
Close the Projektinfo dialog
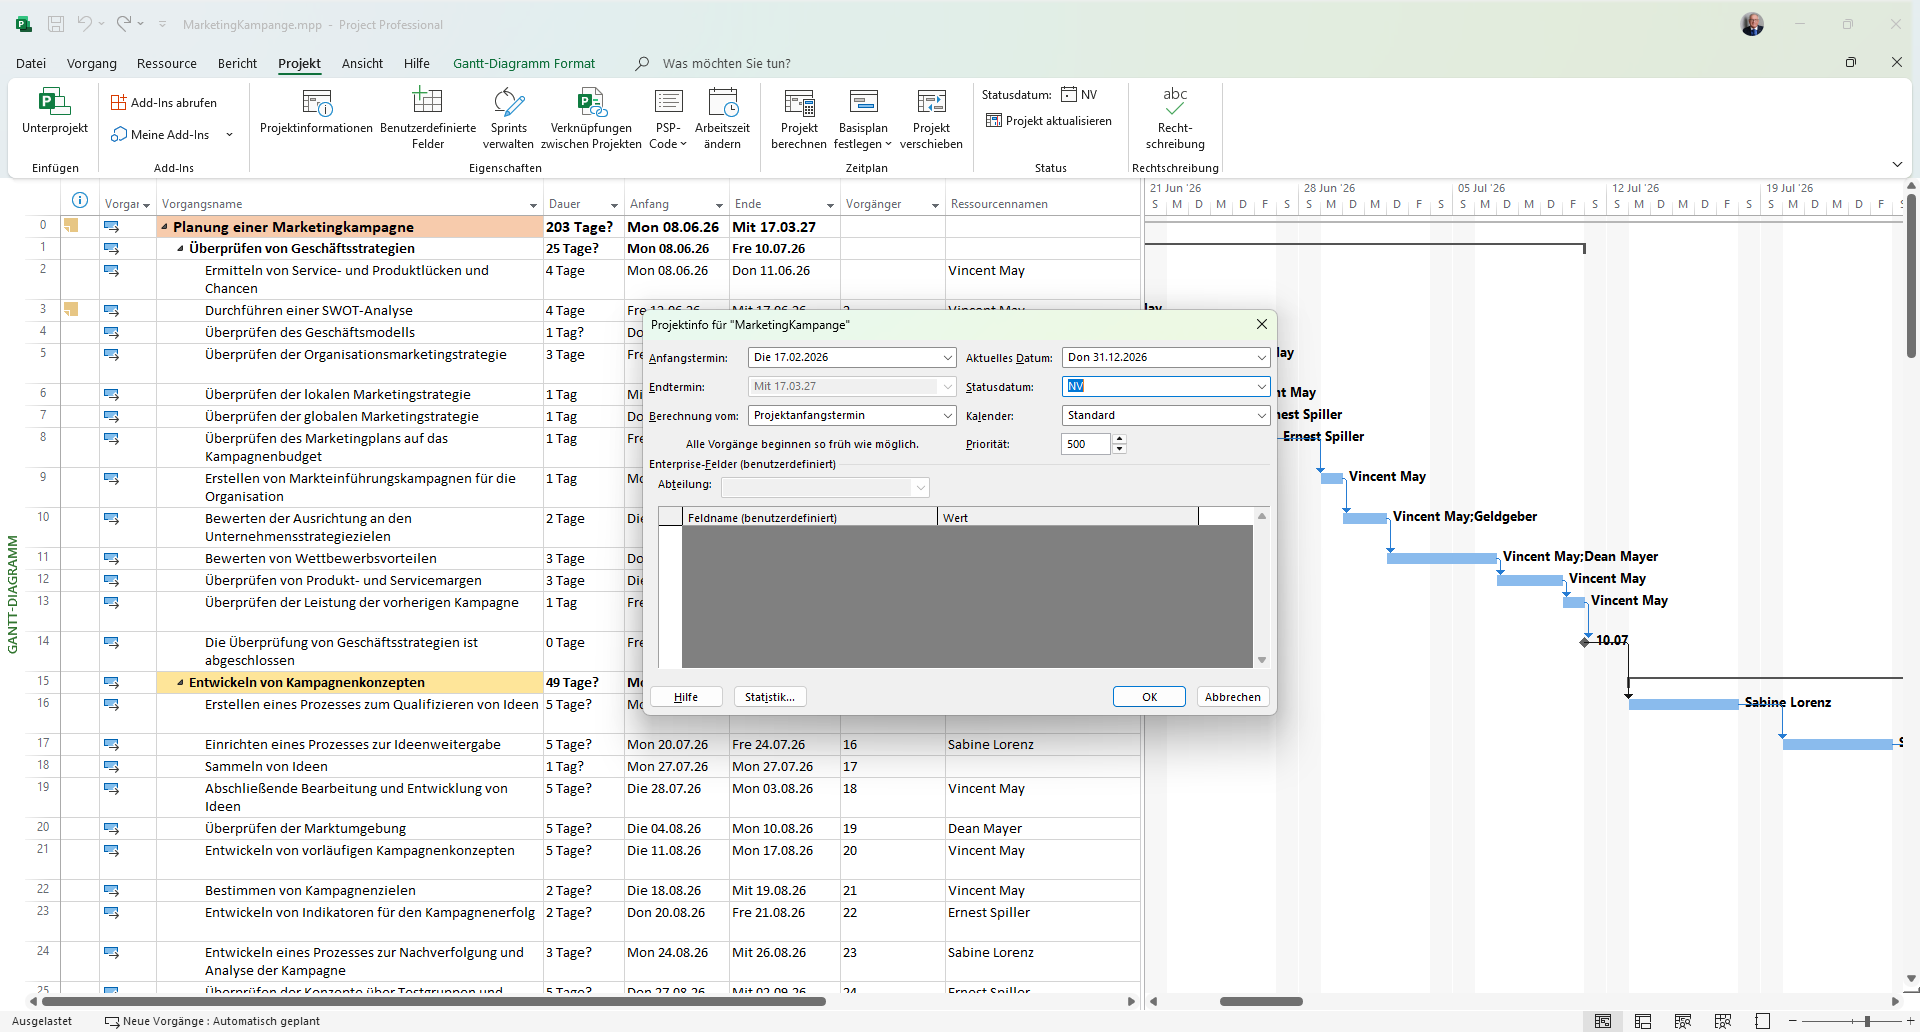point(1262,324)
